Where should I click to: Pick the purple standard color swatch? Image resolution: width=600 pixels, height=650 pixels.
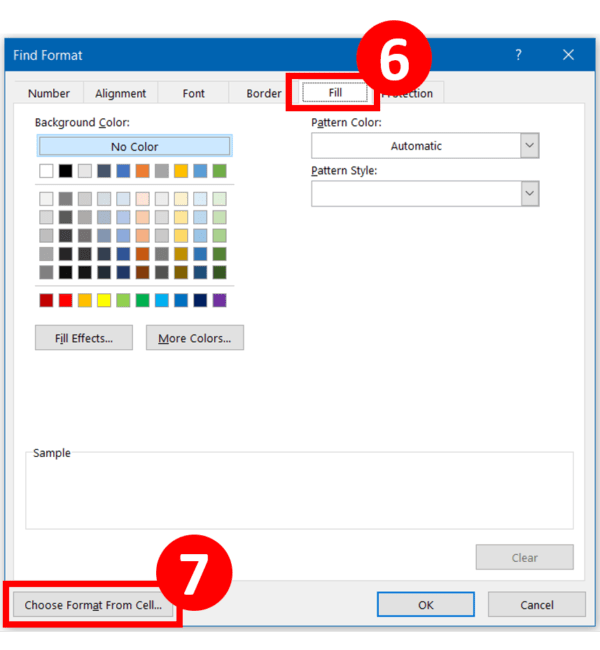pyautogui.click(x=219, y=300)
